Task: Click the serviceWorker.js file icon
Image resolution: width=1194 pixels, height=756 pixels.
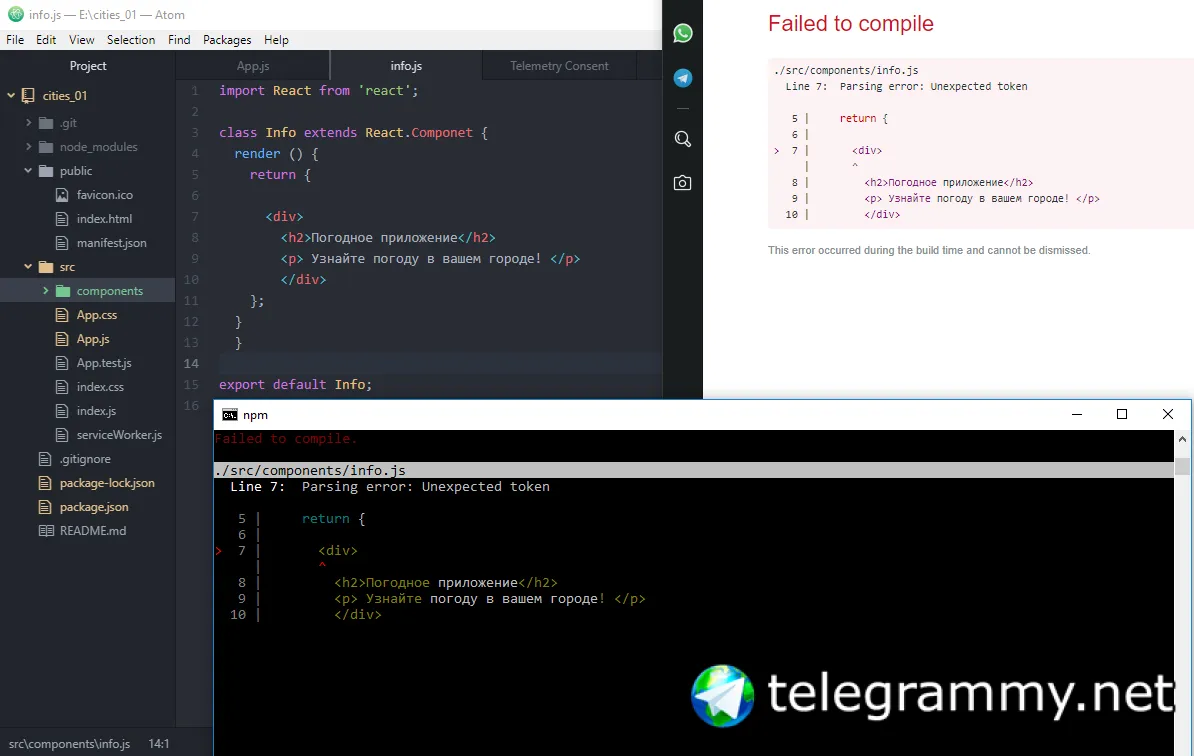Action: 62,435
